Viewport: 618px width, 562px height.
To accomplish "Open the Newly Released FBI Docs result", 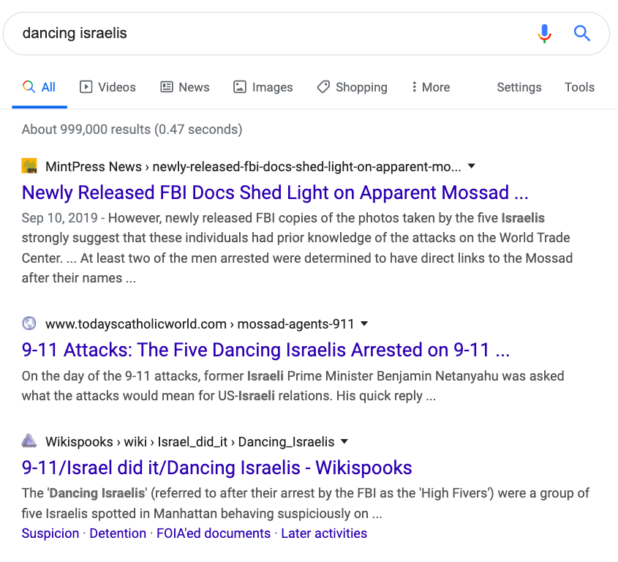I will pyautogui.click(x=275, y=192).
